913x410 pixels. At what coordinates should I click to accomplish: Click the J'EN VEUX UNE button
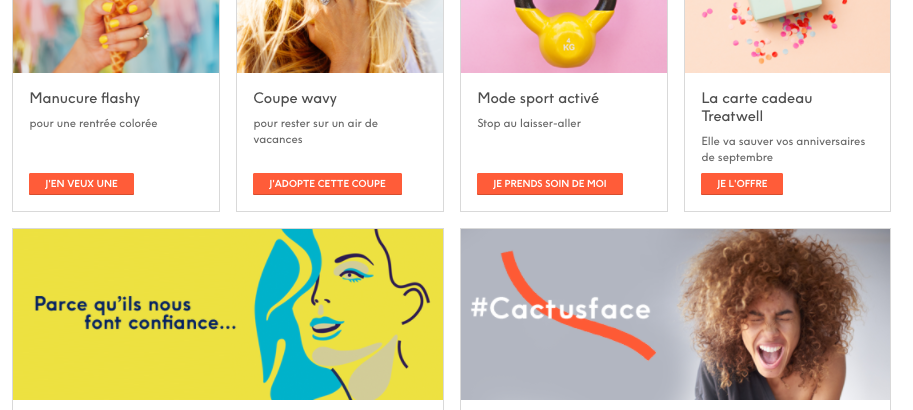tap(82, 184)
